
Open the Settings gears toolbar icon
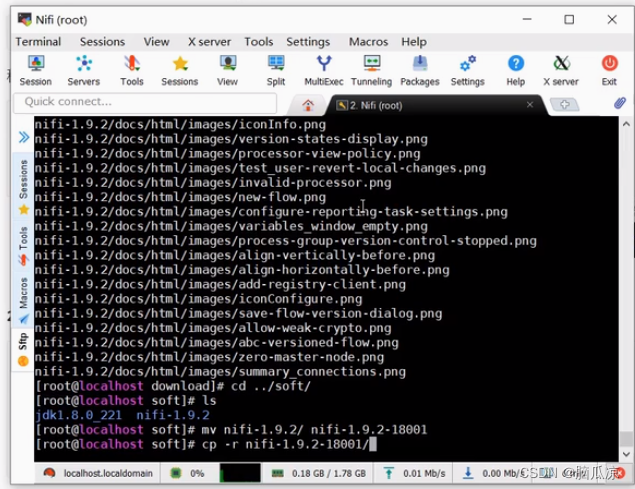(468, 70)
